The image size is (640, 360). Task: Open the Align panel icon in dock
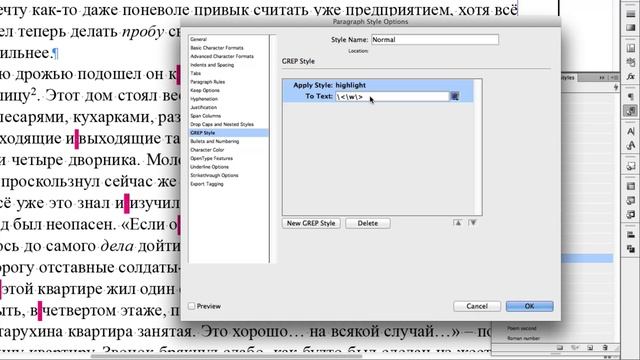[x=631, y=235]
